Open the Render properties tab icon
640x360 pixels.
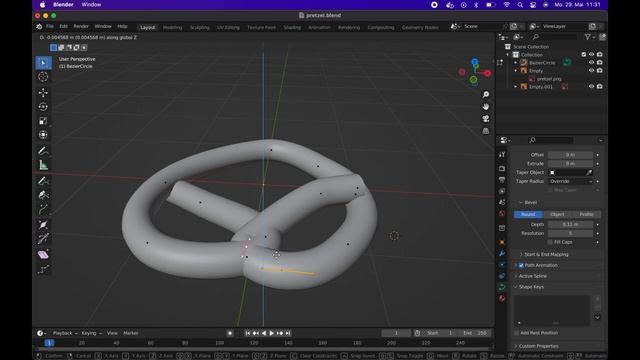(x=502, y=169)
